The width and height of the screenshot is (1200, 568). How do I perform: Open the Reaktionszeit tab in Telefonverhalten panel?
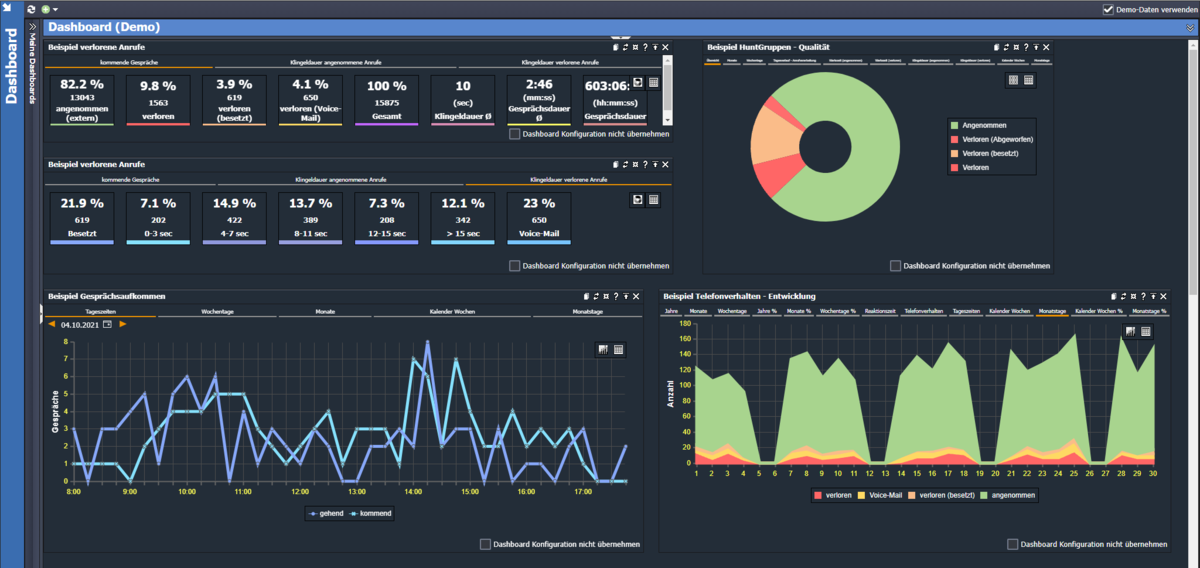(x=880, y=312)
